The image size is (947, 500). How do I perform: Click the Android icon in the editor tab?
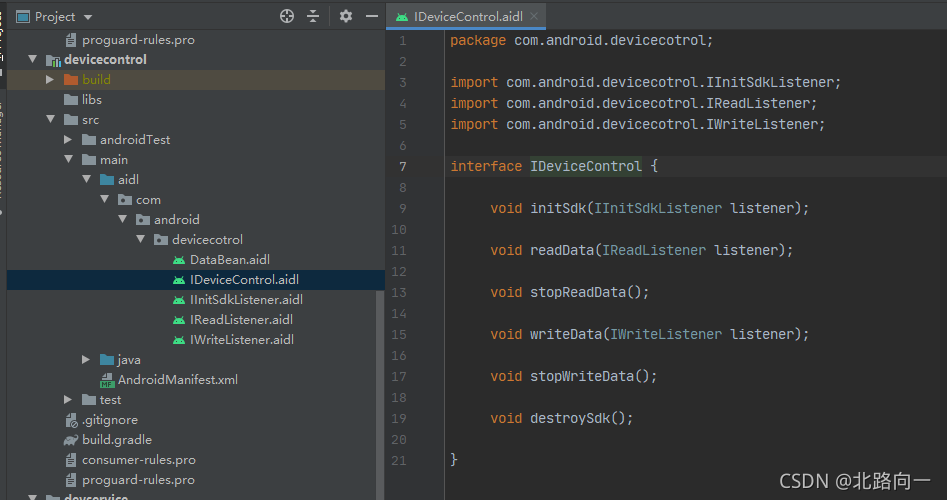pos(402,17)
